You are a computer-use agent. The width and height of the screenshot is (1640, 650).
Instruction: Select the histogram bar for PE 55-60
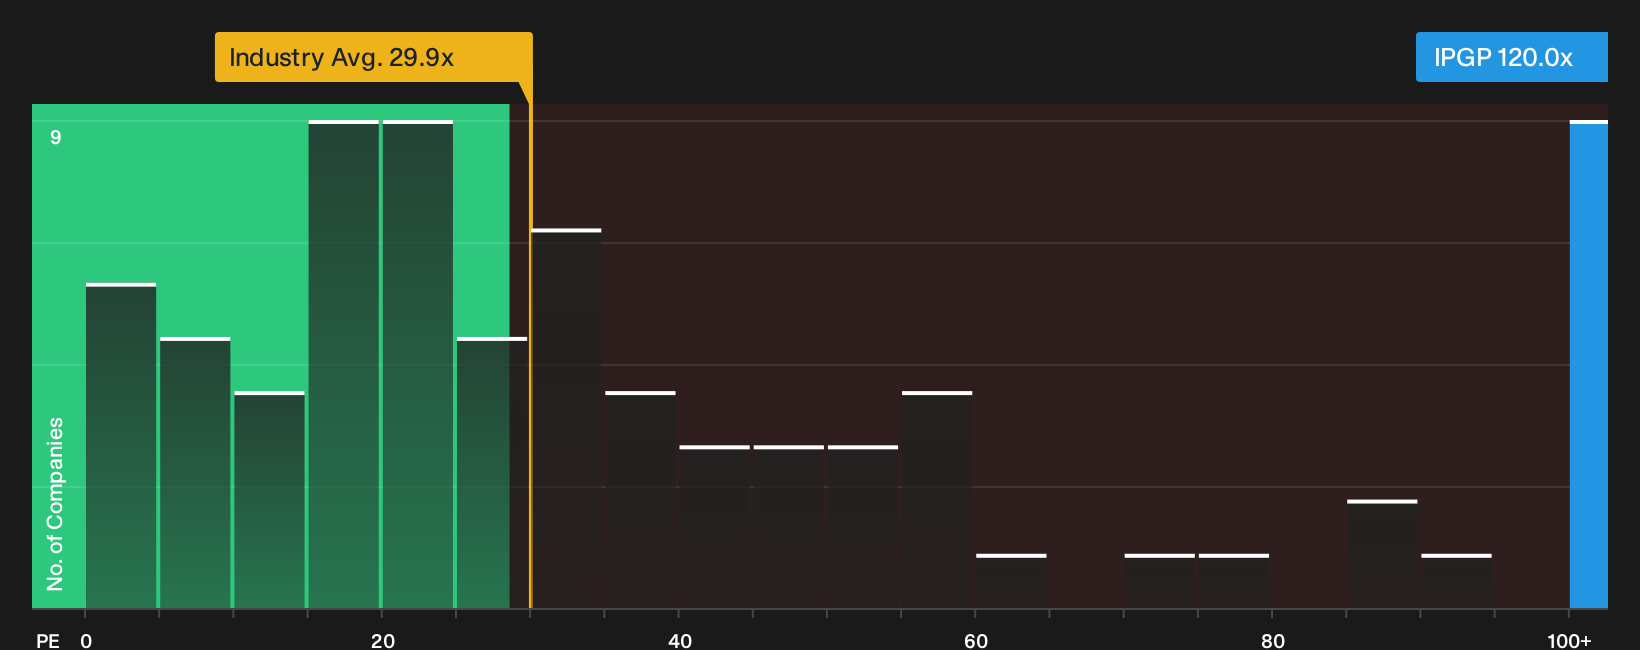click(937, 500)
